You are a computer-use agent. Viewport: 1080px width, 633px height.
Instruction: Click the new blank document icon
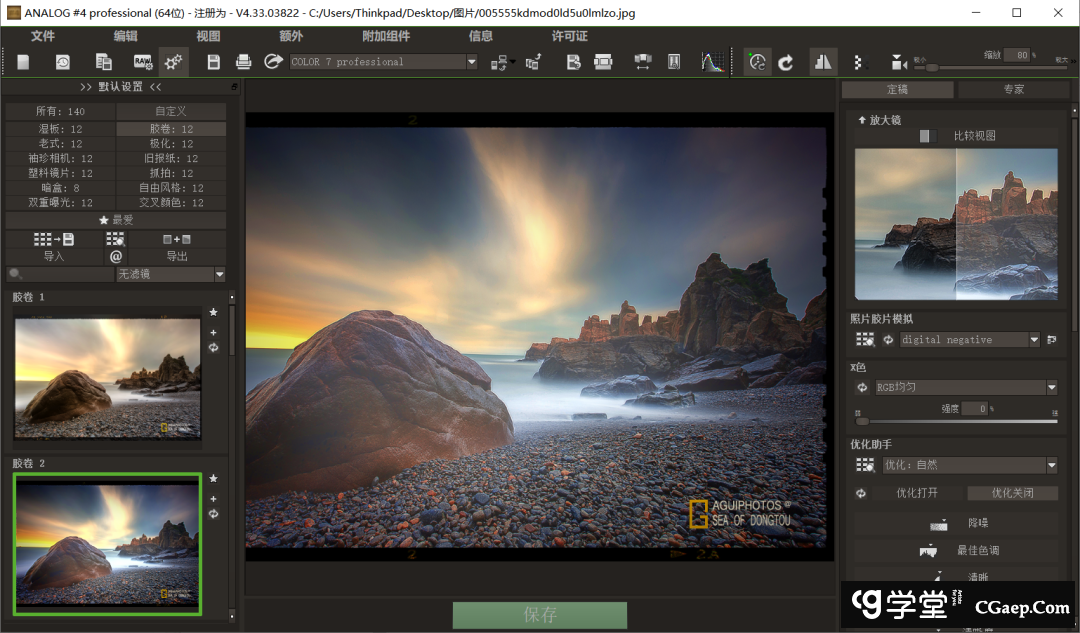(23, 62)
